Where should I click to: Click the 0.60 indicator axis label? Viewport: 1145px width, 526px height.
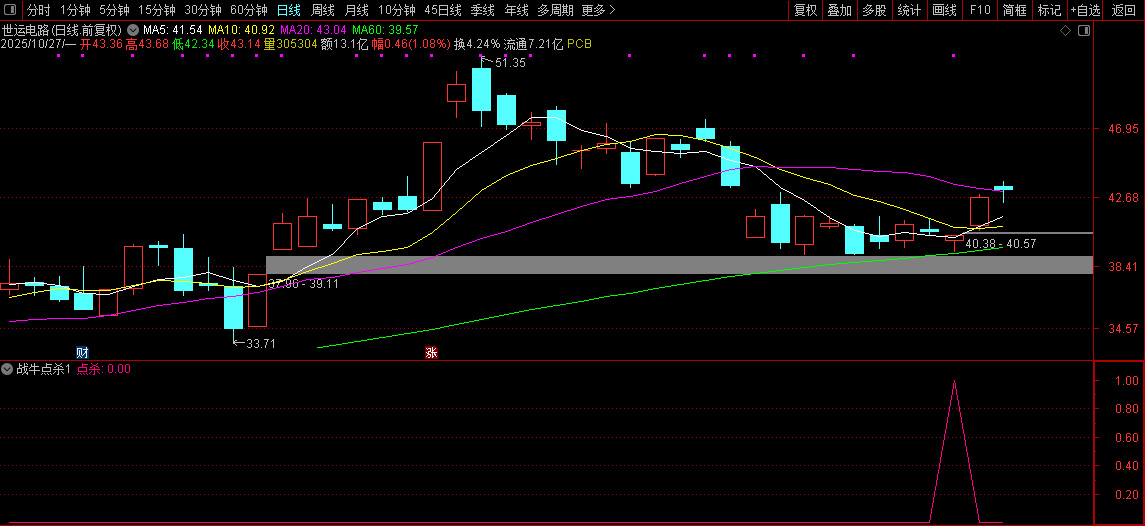pyautogui.click(x=1127, y=438)
